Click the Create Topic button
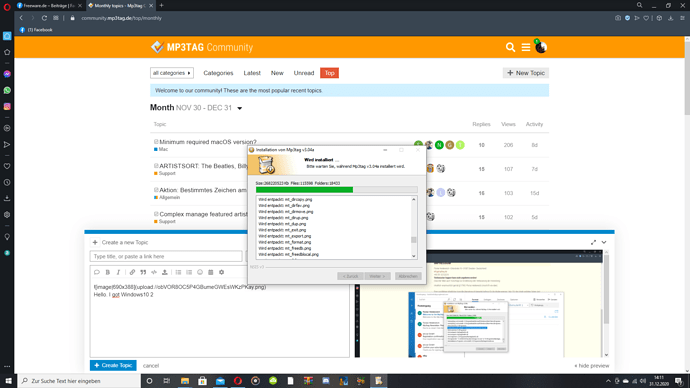 113,366
